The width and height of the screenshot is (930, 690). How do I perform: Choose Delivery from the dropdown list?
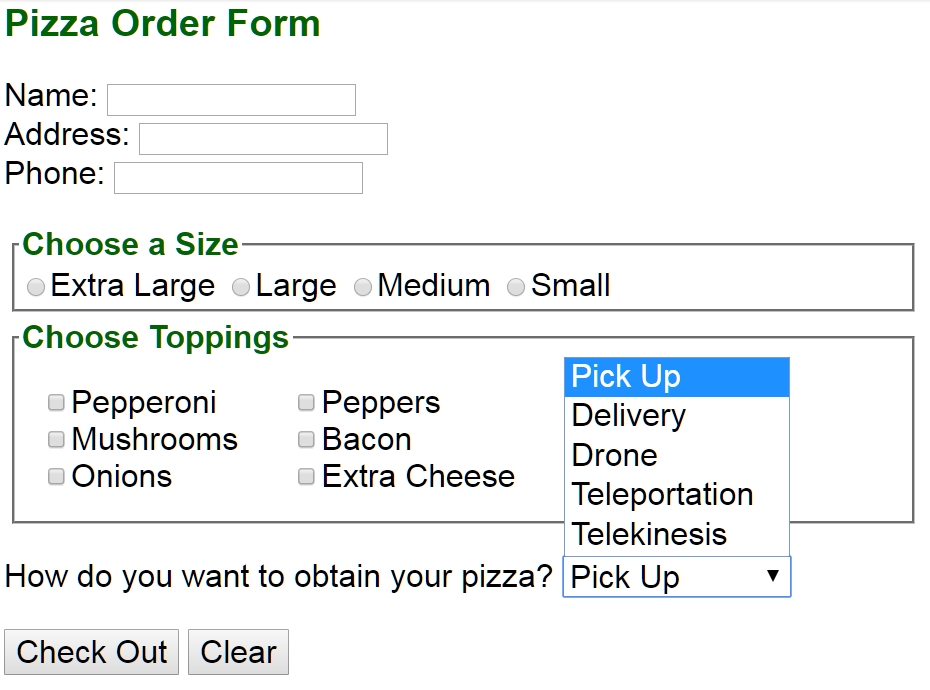coord(676,416)
